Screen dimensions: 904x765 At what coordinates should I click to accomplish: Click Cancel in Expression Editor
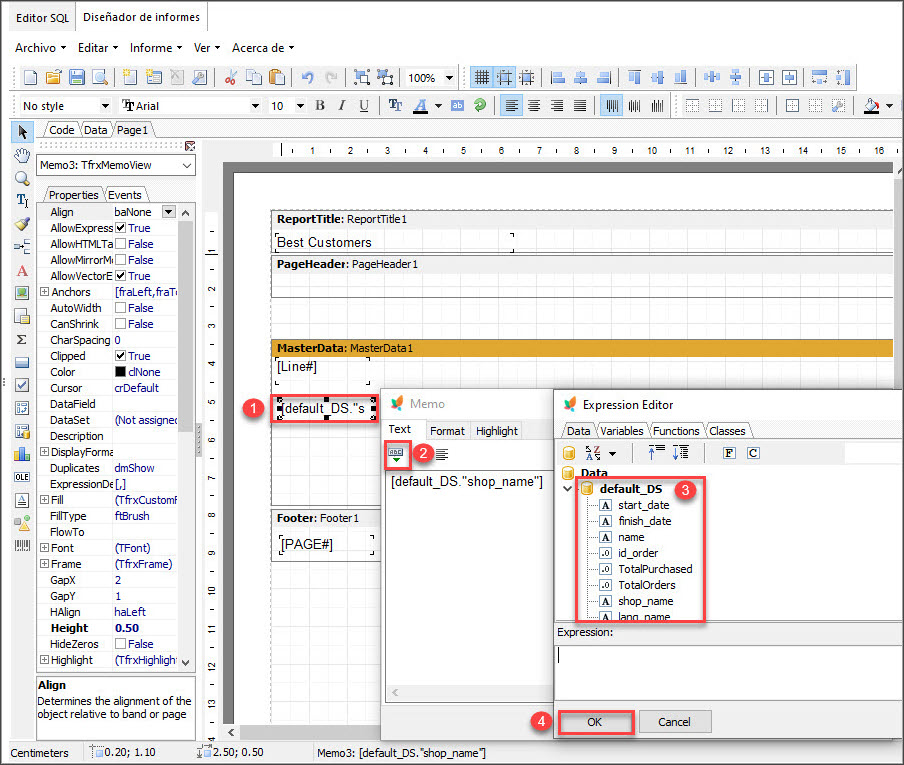pyautogui.click(x=674, y=722)
